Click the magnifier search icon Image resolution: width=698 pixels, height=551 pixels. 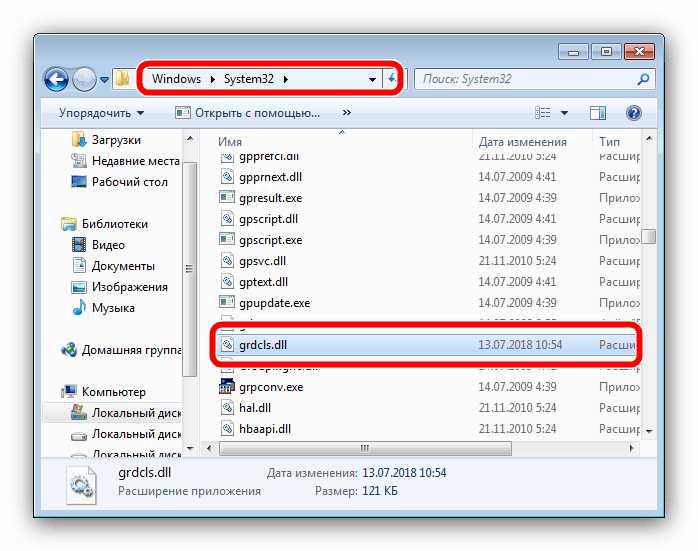pos(643,79)
